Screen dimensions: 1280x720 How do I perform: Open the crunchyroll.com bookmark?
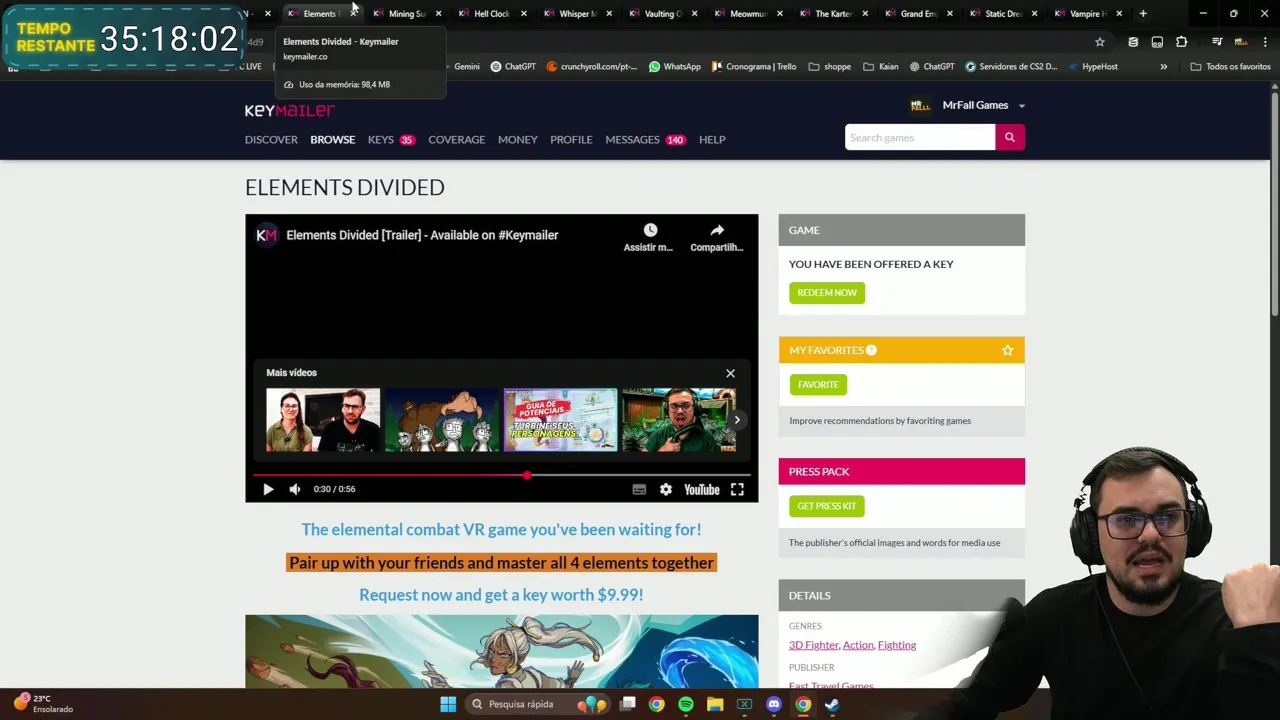click(592, 67)
